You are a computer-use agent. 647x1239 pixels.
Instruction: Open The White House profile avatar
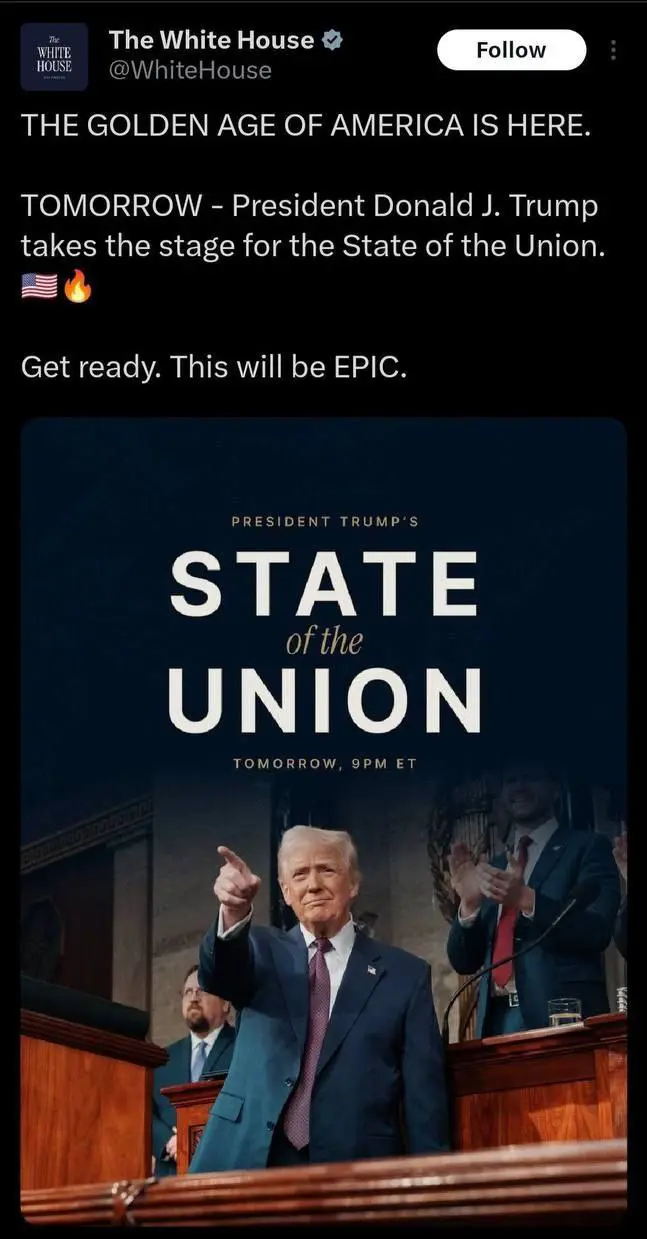tap(55, 56)
